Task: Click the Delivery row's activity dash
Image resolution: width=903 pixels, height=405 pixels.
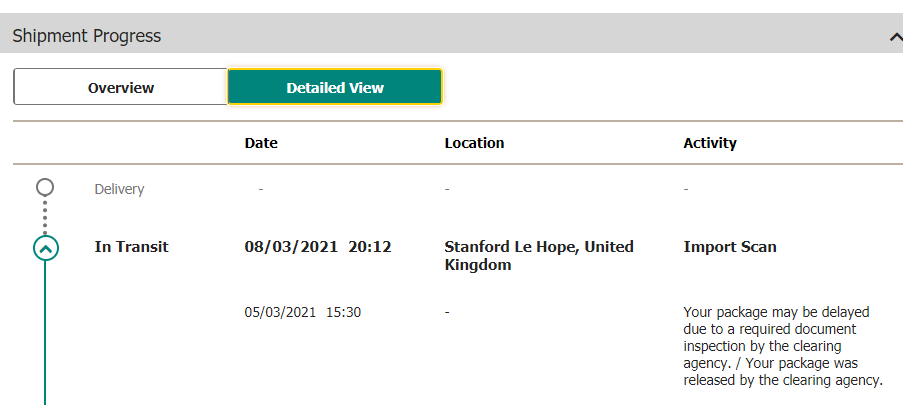Action: coord(686,189)
